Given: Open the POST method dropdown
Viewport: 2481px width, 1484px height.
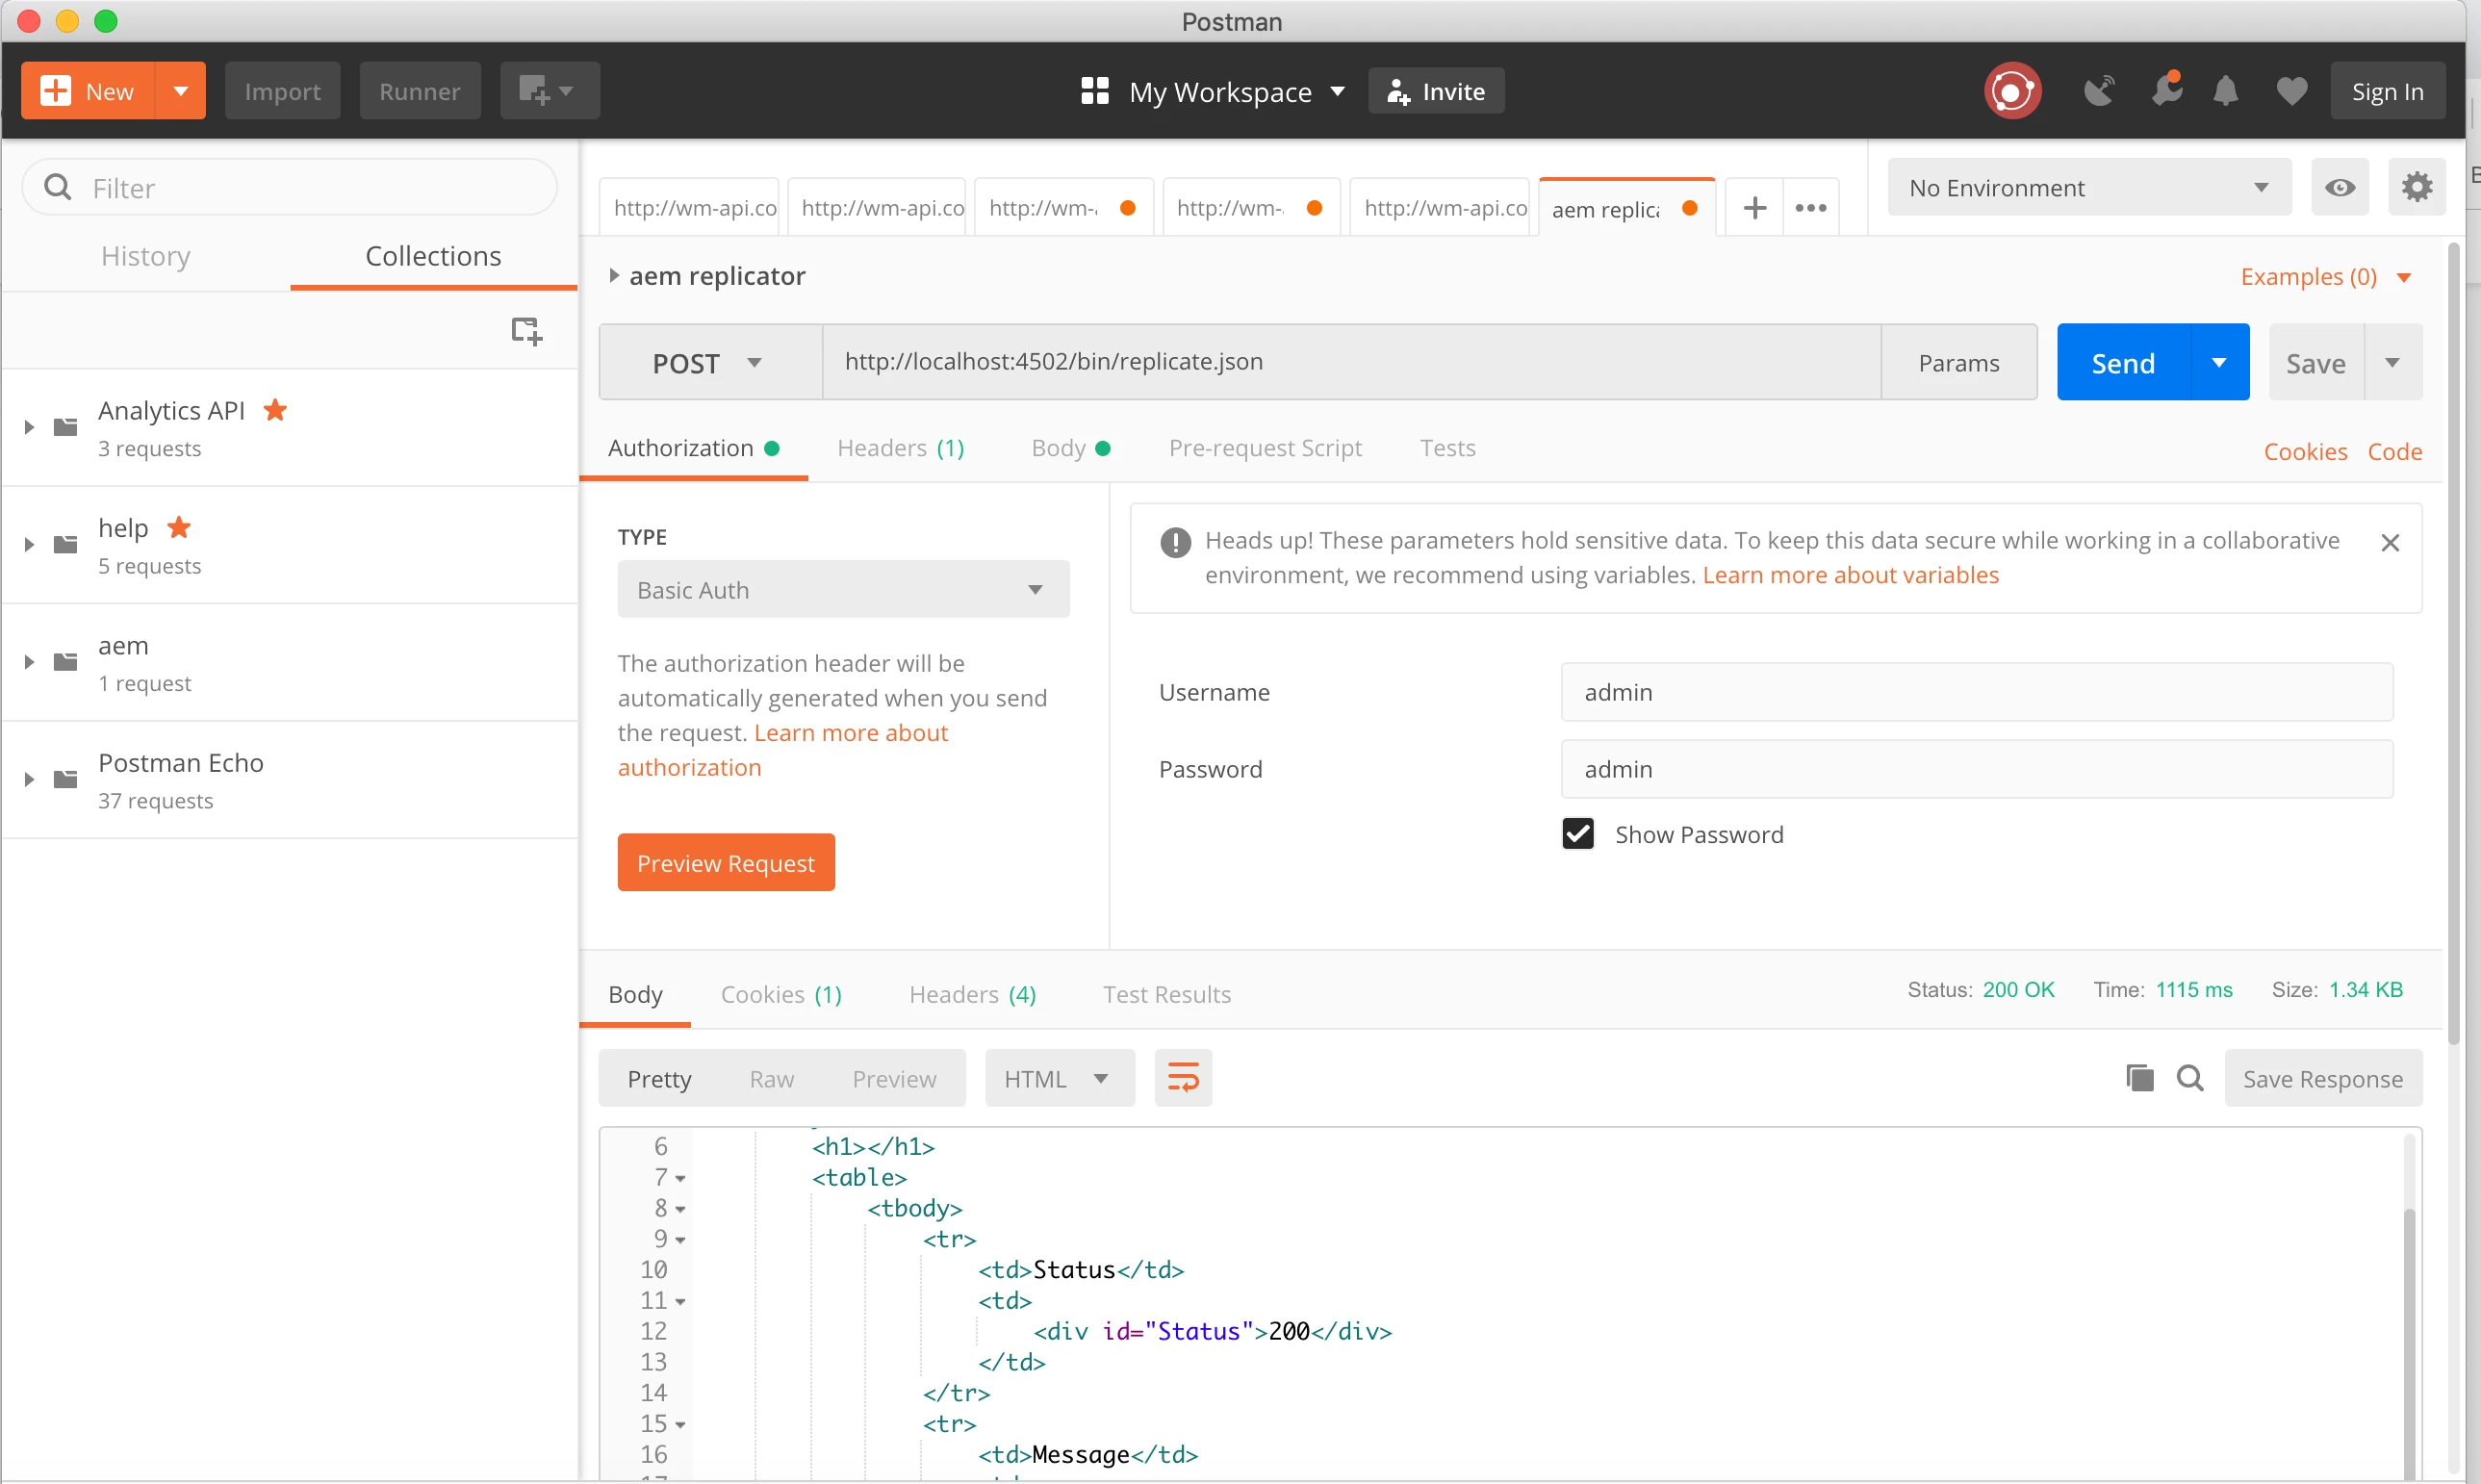Looking at the screenshot, I should tap(709, 363).
